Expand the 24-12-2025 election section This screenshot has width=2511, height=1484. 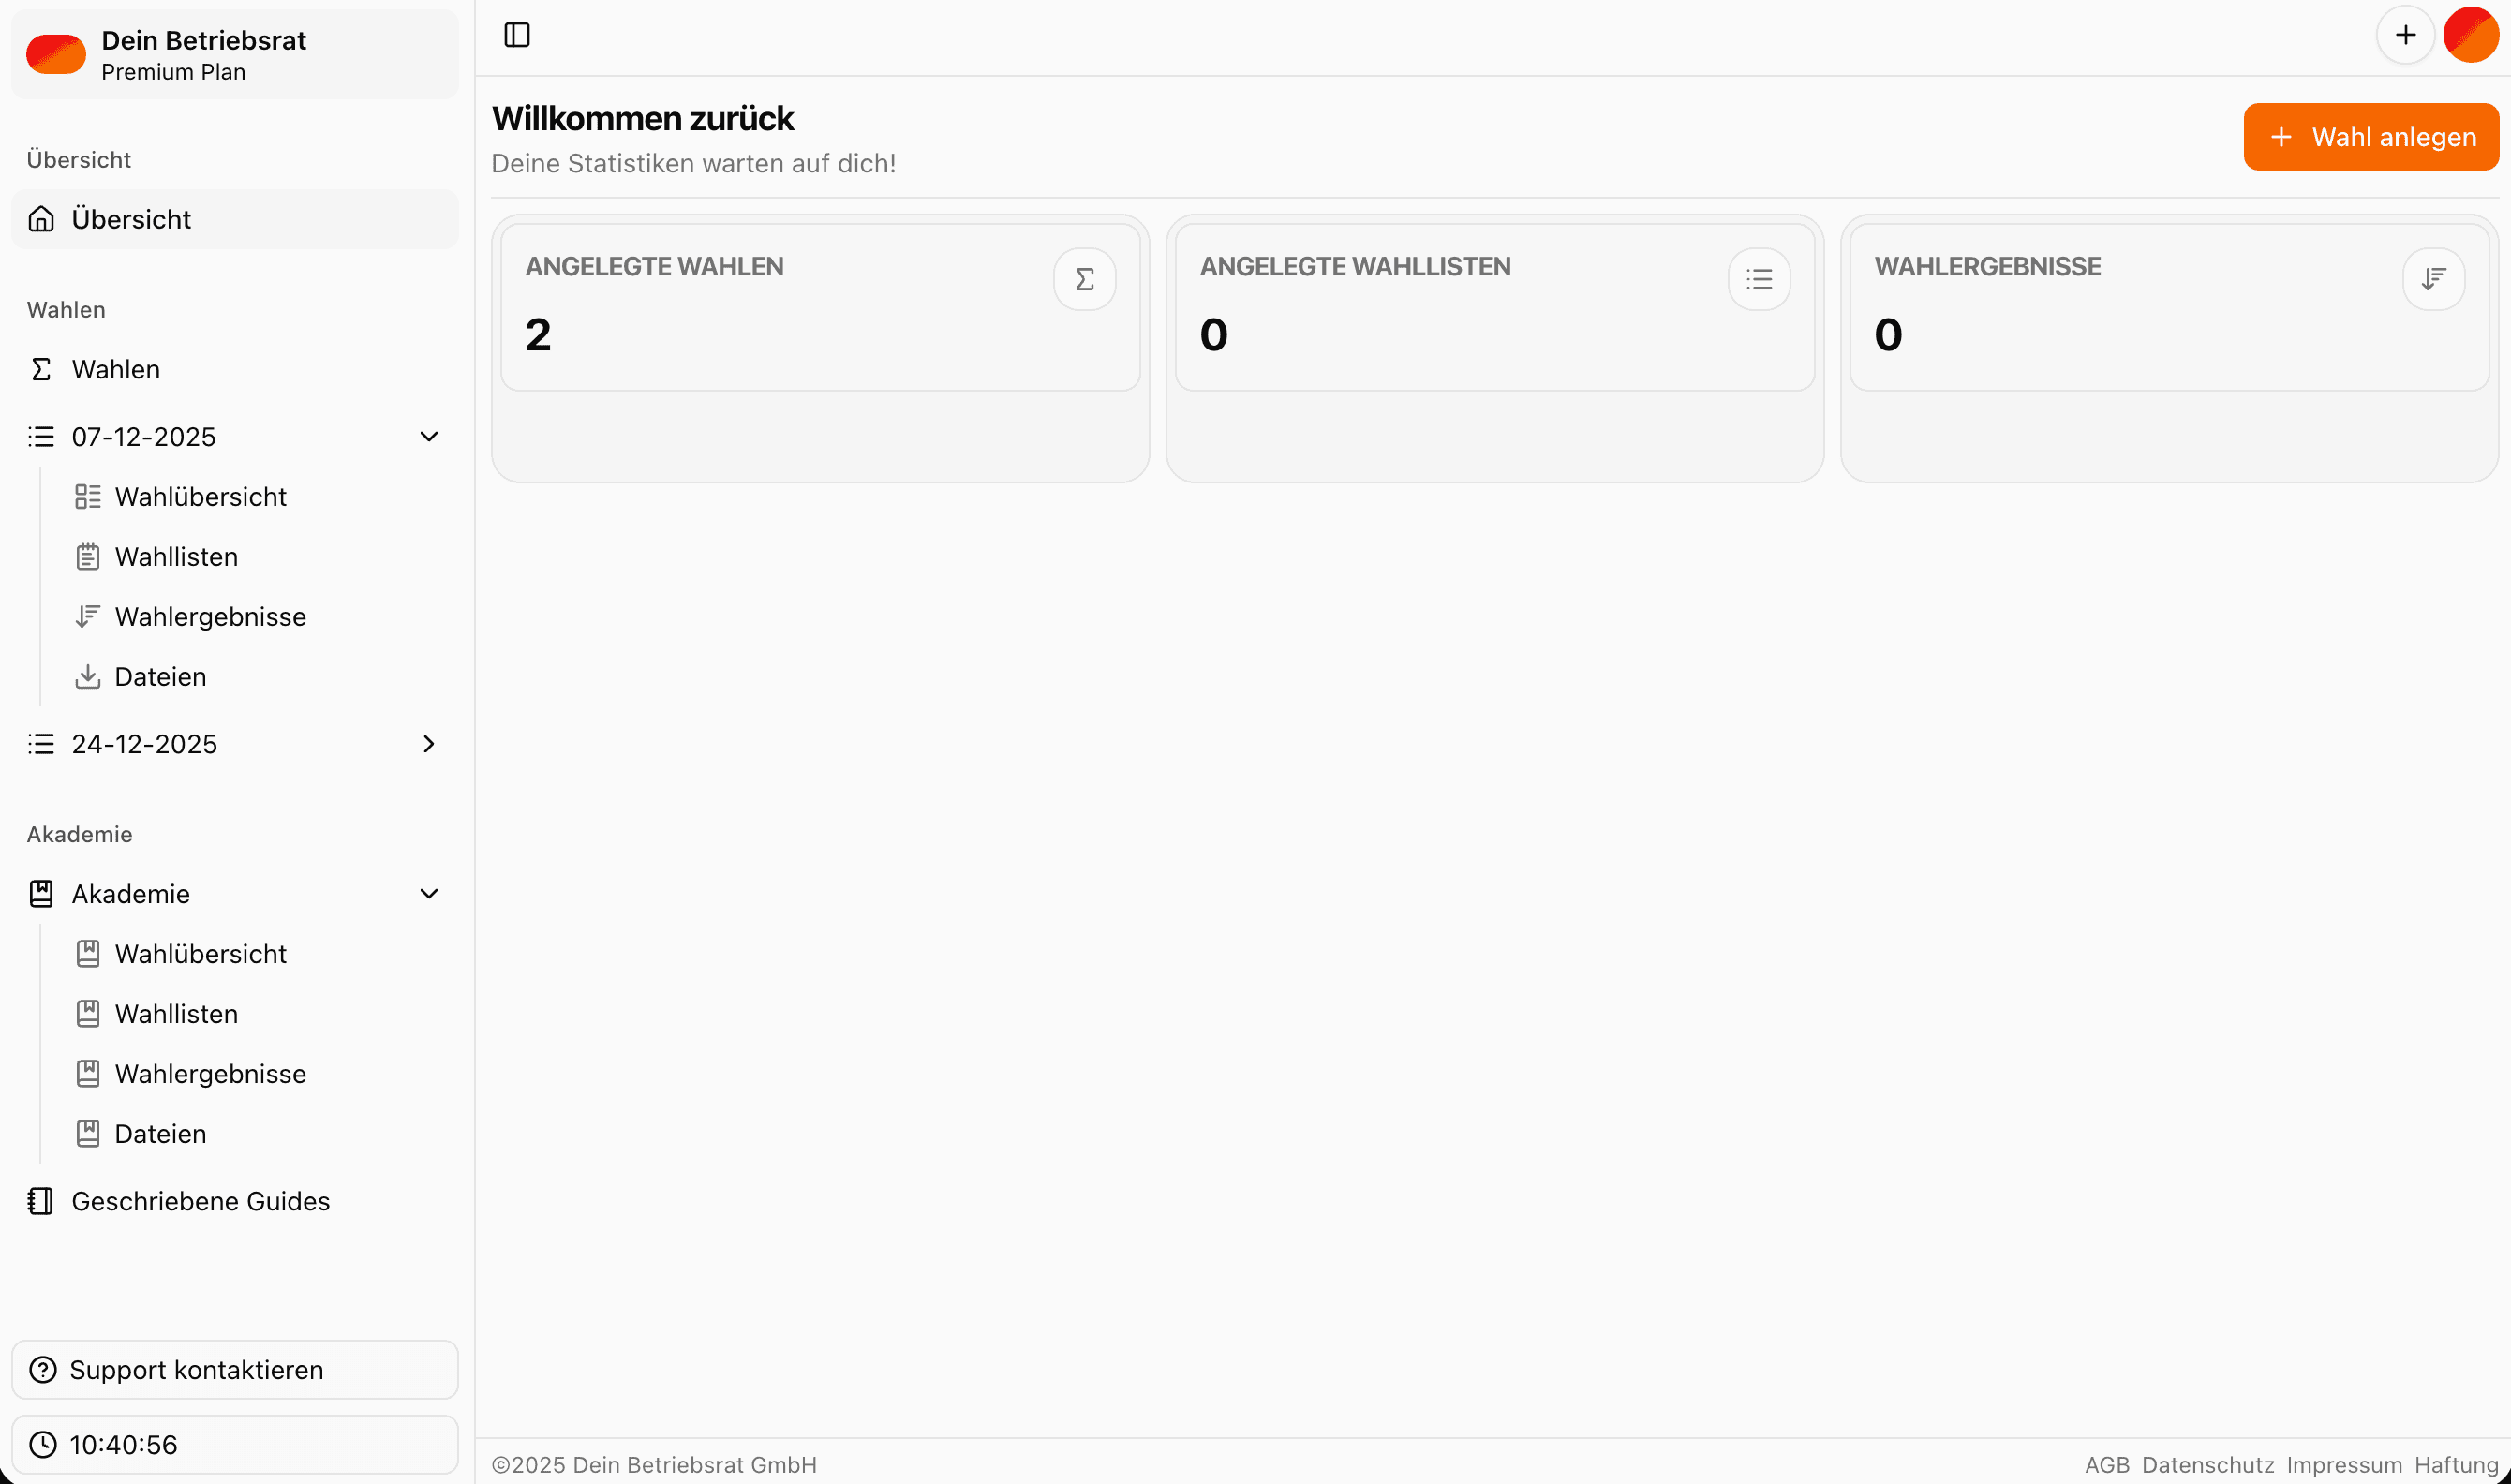tap(429, 744)
